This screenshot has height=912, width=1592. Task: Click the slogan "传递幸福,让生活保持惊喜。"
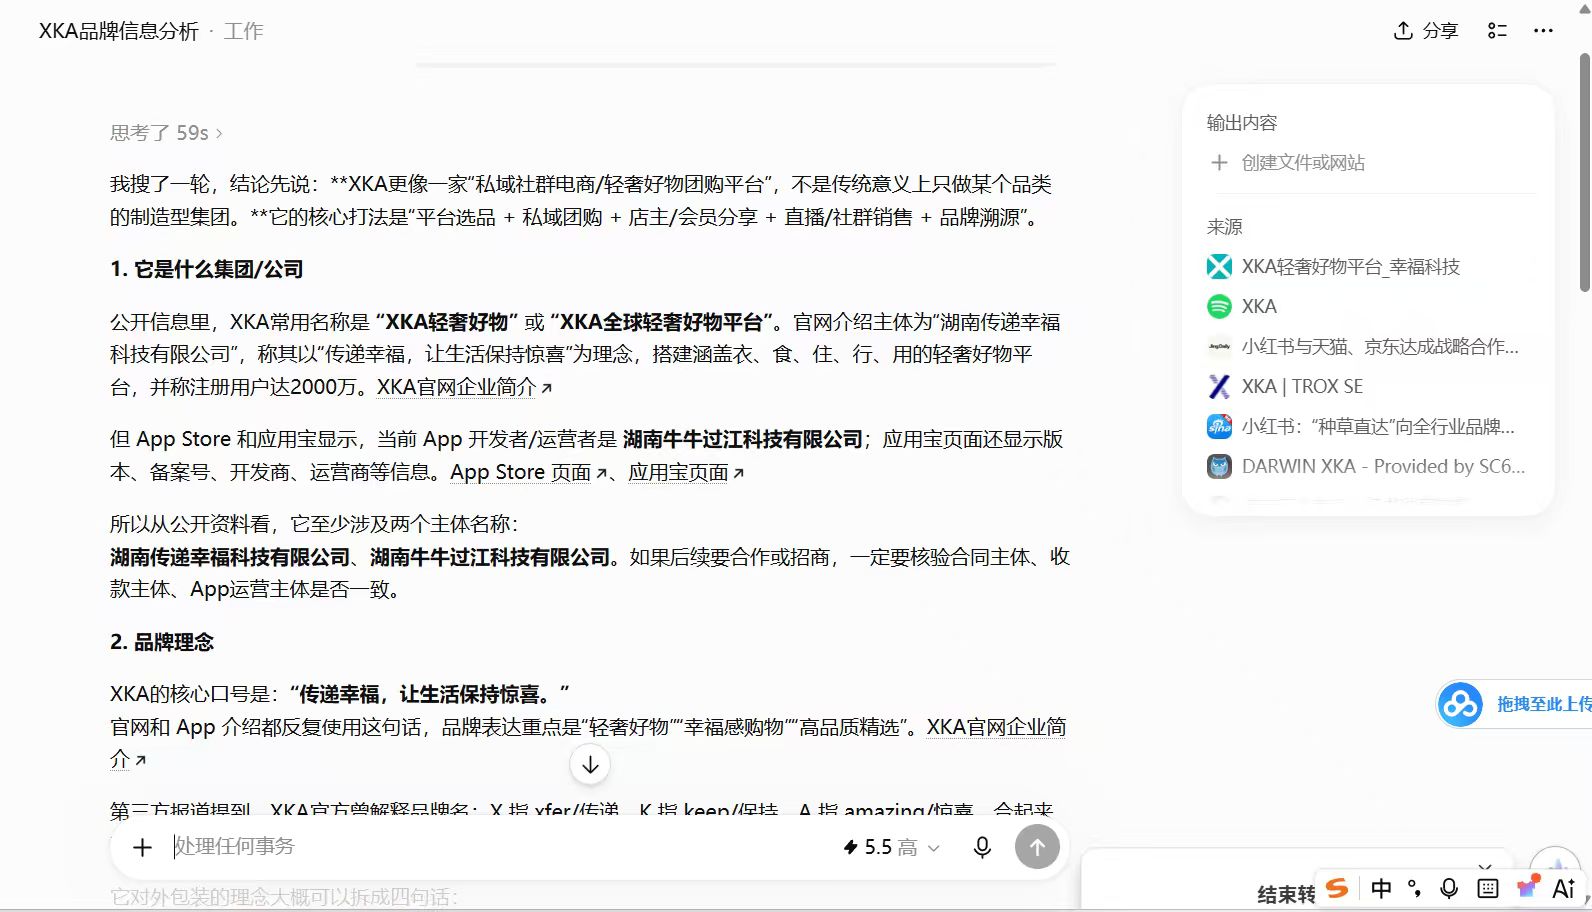(x=430, y=694)
